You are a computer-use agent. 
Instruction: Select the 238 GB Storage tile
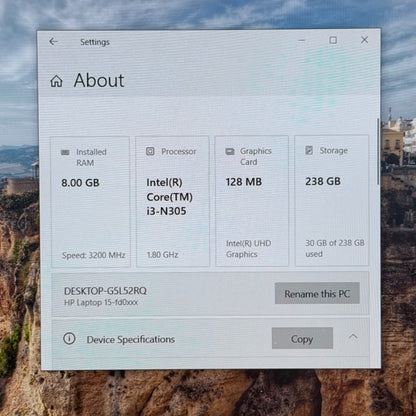tap(332, 200)
